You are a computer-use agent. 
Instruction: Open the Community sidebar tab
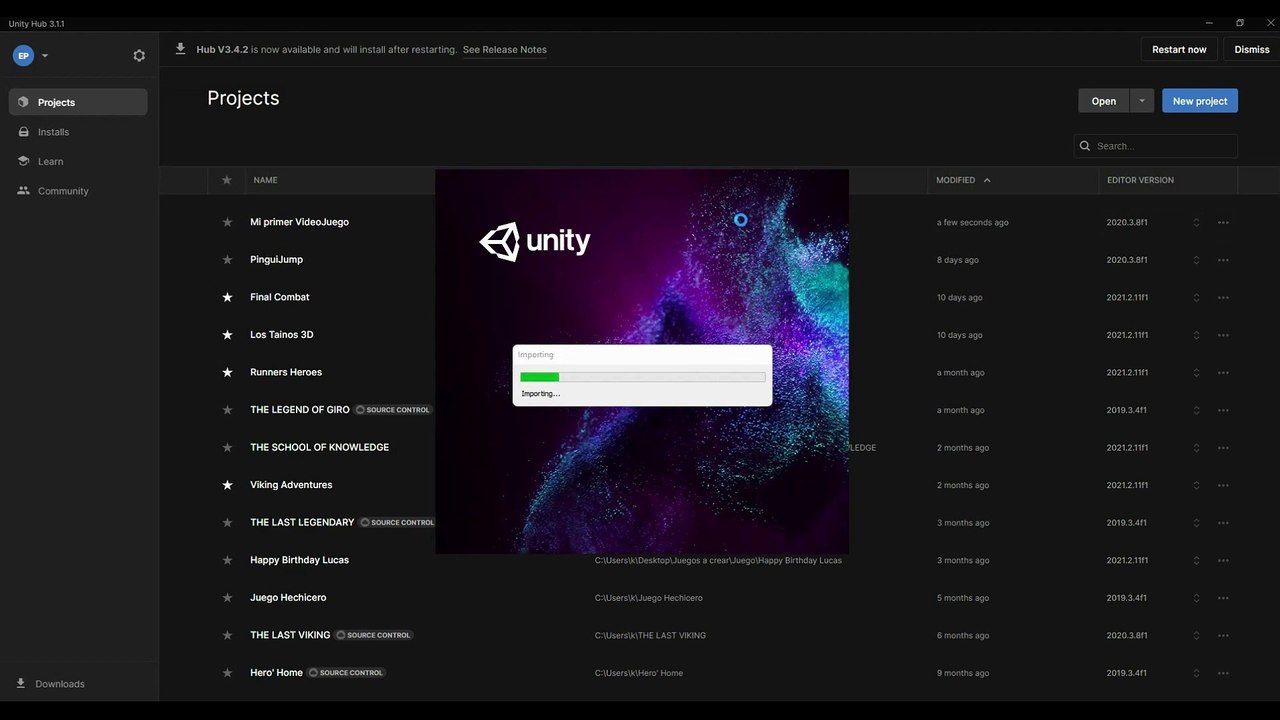78,191
